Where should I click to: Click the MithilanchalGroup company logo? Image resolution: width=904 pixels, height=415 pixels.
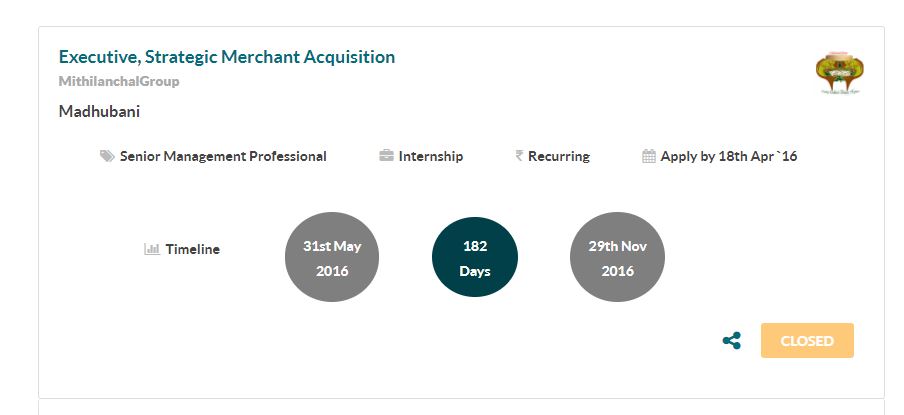tap(839, 73)
